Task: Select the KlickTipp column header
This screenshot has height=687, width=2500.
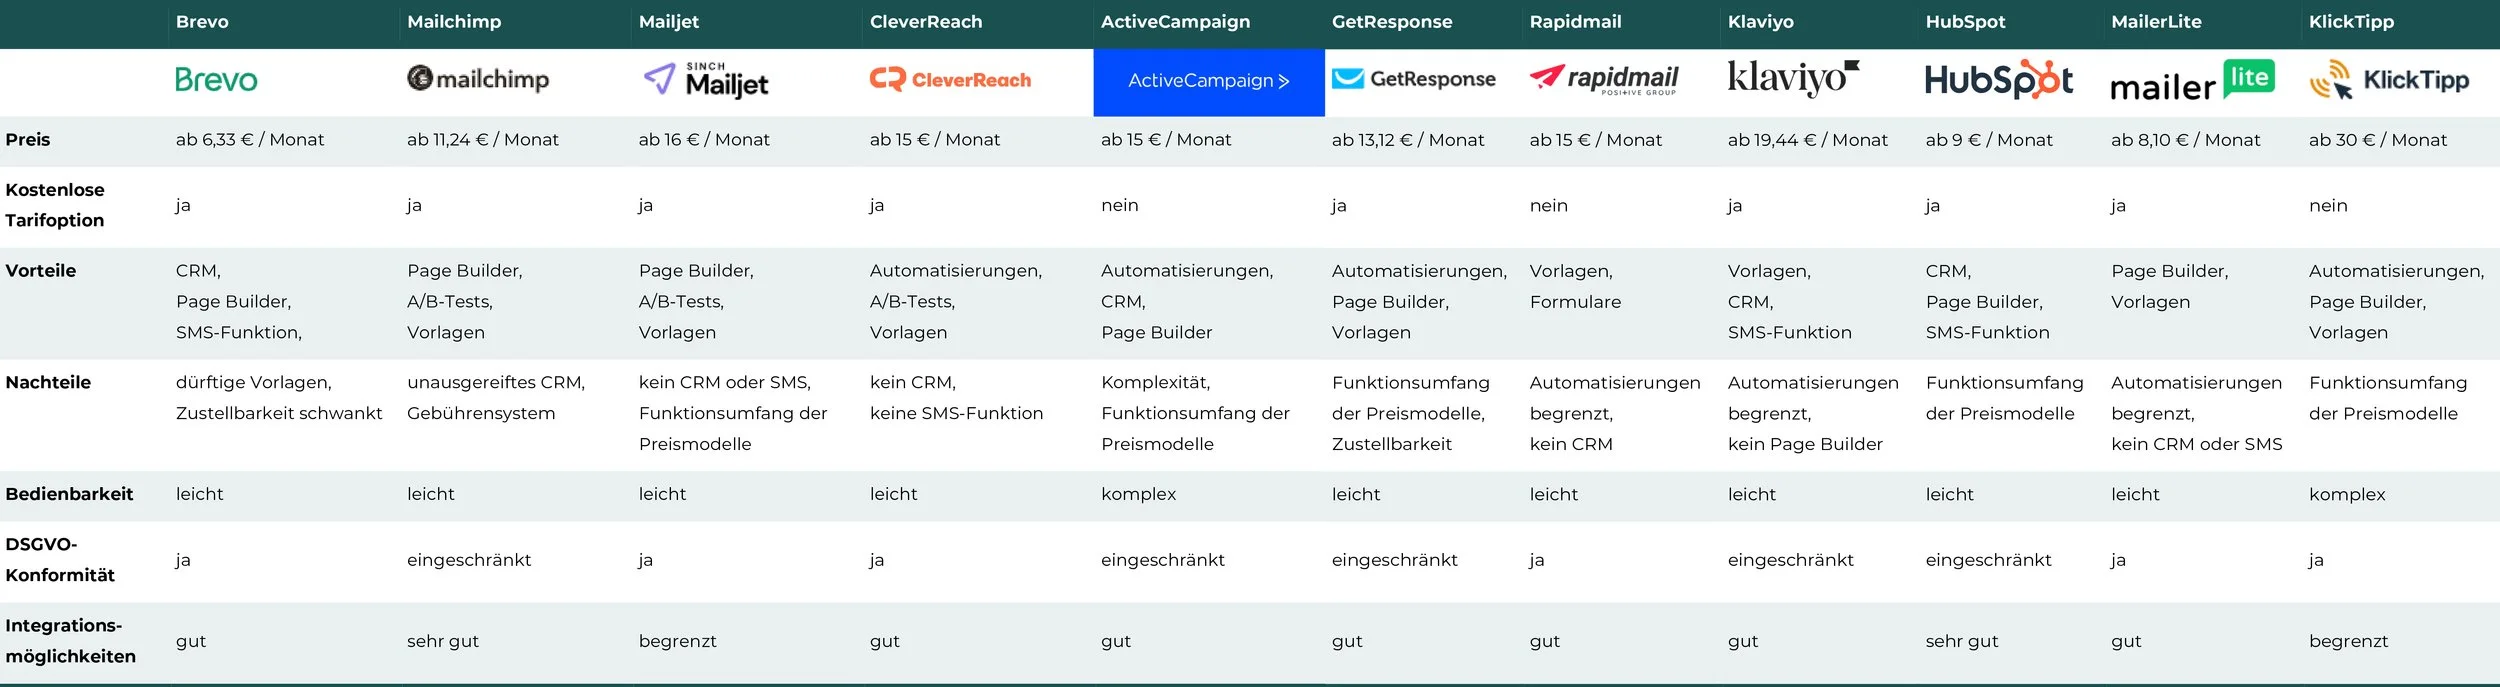Action: click(2351, 22)
